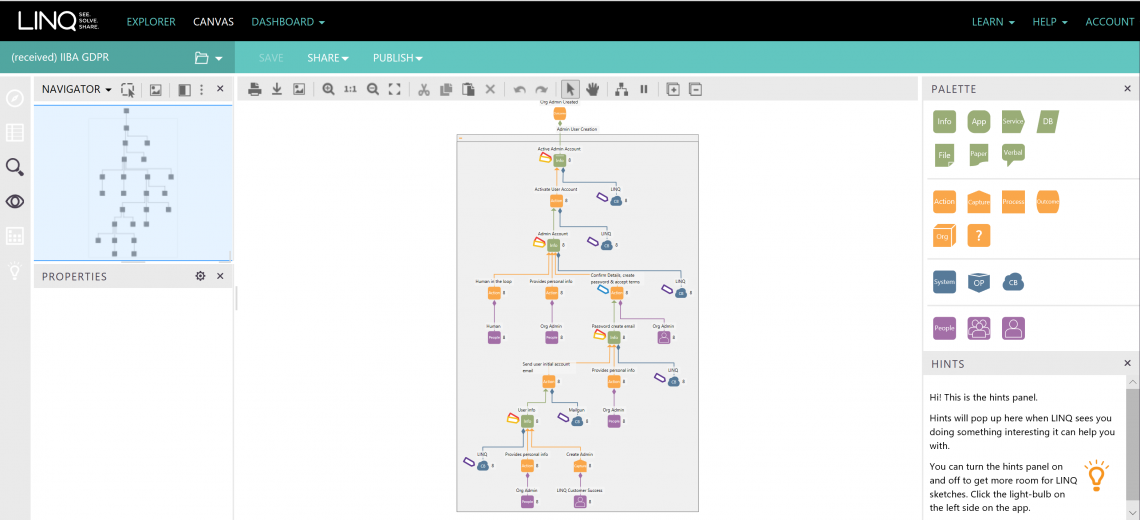The image size is (1140, 520).
Task: Export canvas as image from the canvas toolbar
Action: pos(299,89)
